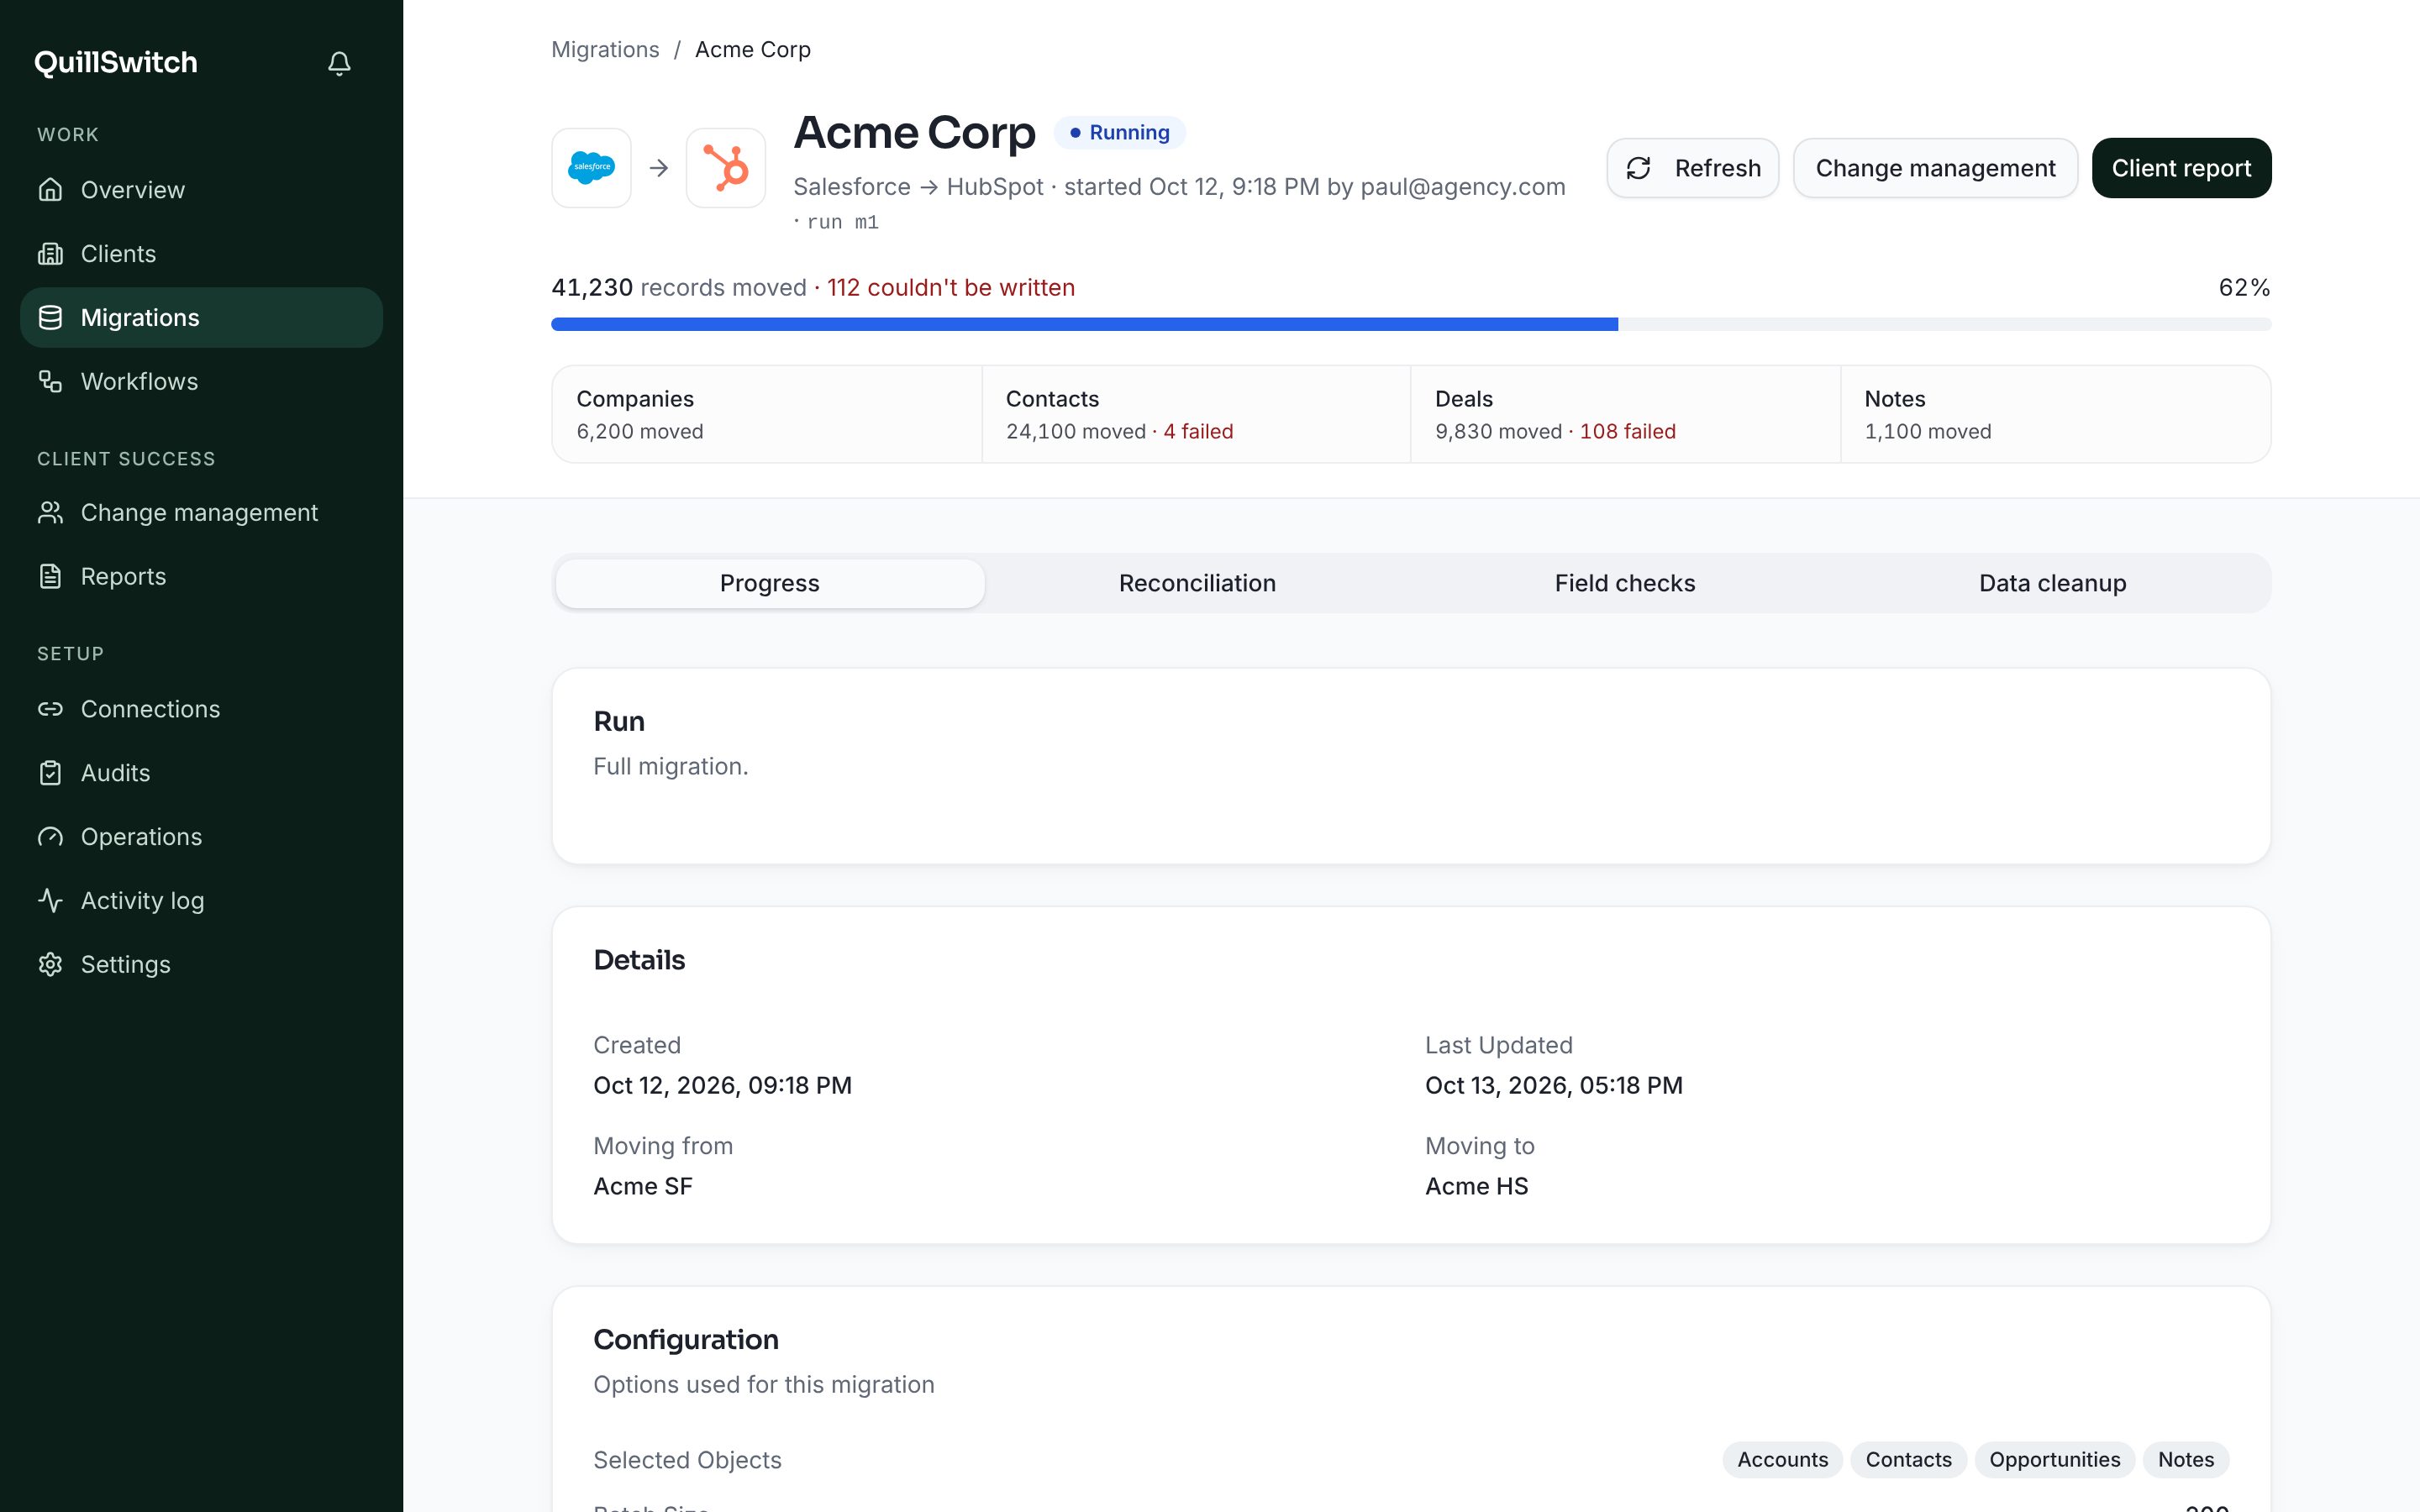Viewport: 2420px width, 1512px height.
Task: Click the Running status badge
Action: tap(1120, 133)
